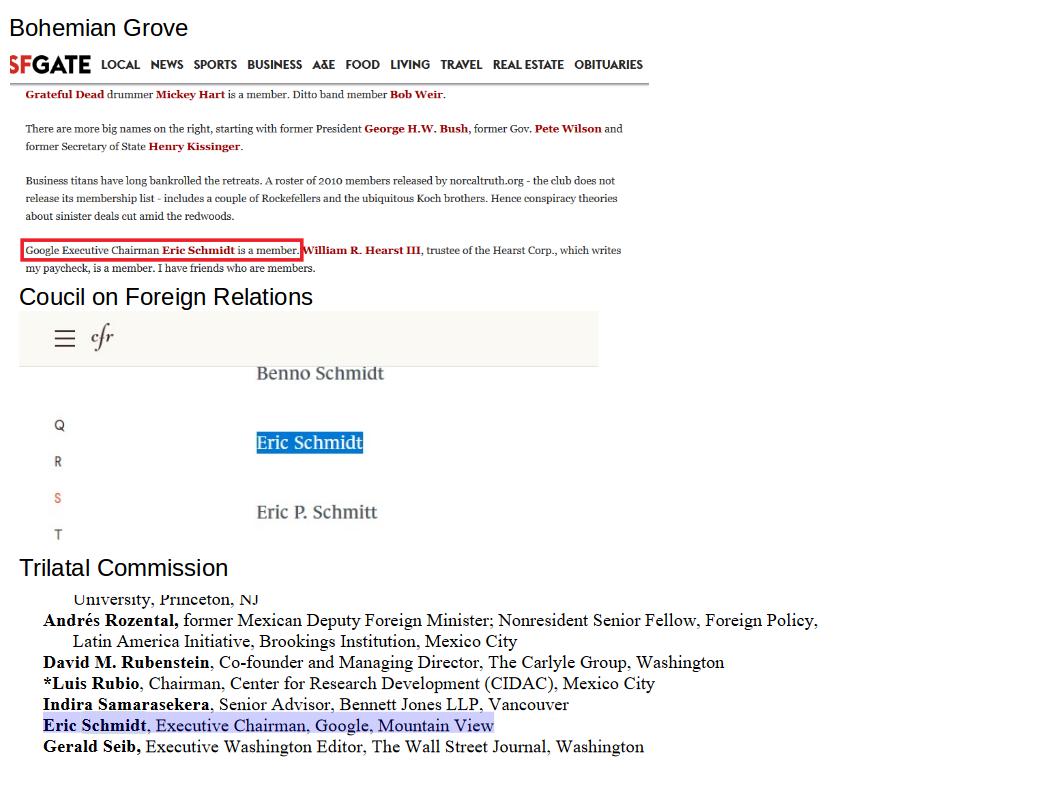Click the Indira Samarasekera name
This screenshot has width=1058, height=794.
click(x=126, y=704)
